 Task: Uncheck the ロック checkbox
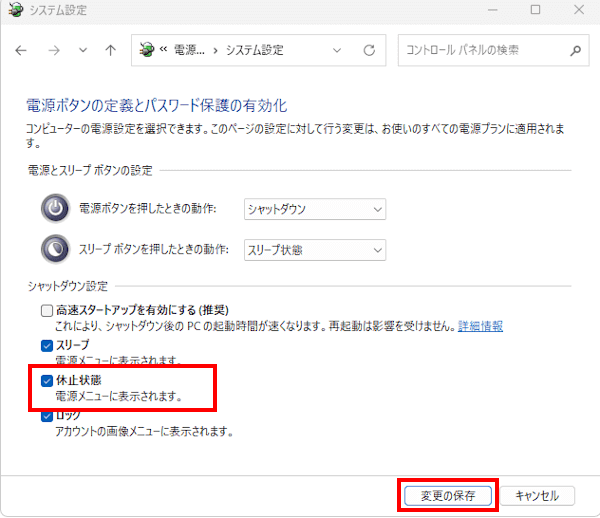point(47,416)
